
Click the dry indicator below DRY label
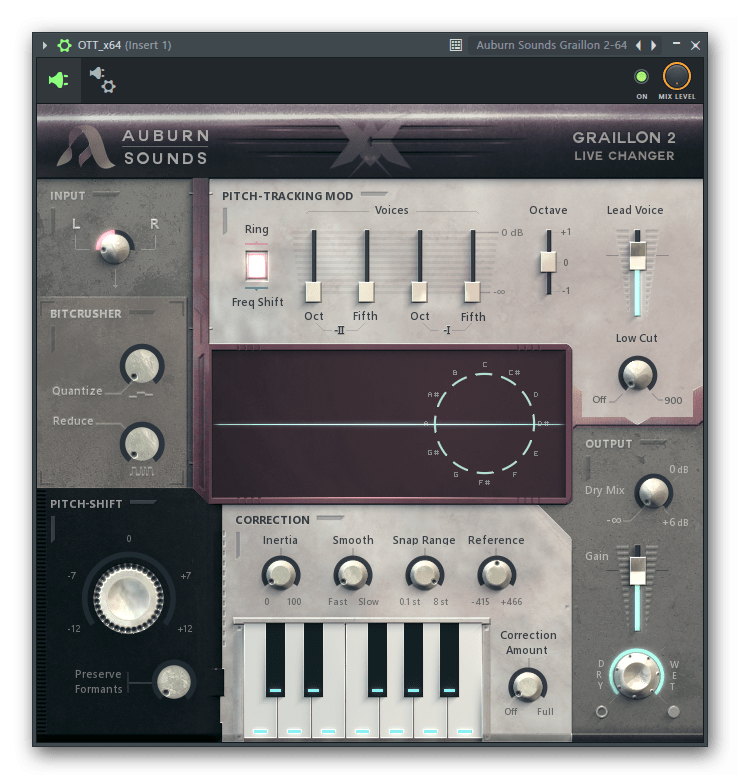(x=601, y=711)
